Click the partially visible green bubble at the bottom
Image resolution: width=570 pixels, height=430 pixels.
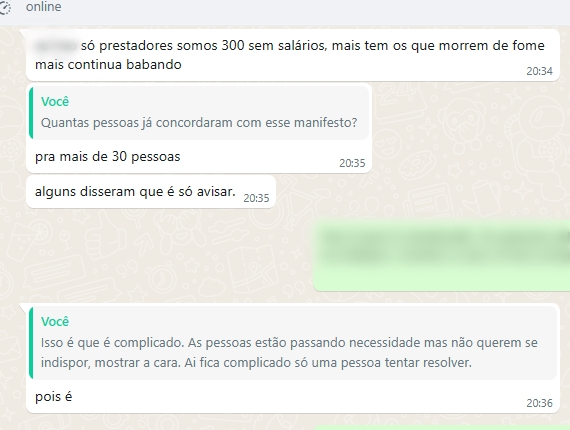[442, 427]
